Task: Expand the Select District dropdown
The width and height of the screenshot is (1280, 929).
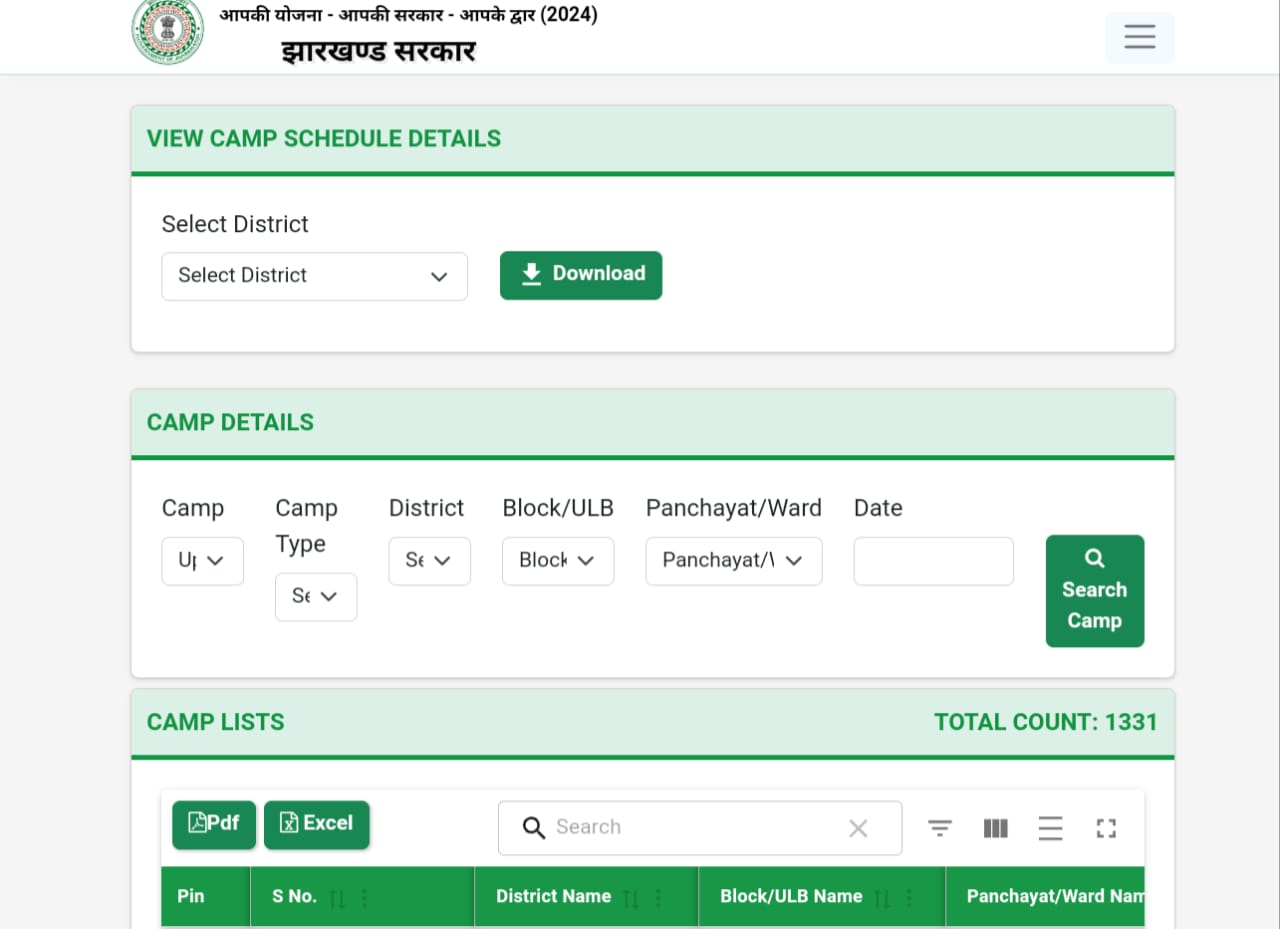Action: point(314,276)
